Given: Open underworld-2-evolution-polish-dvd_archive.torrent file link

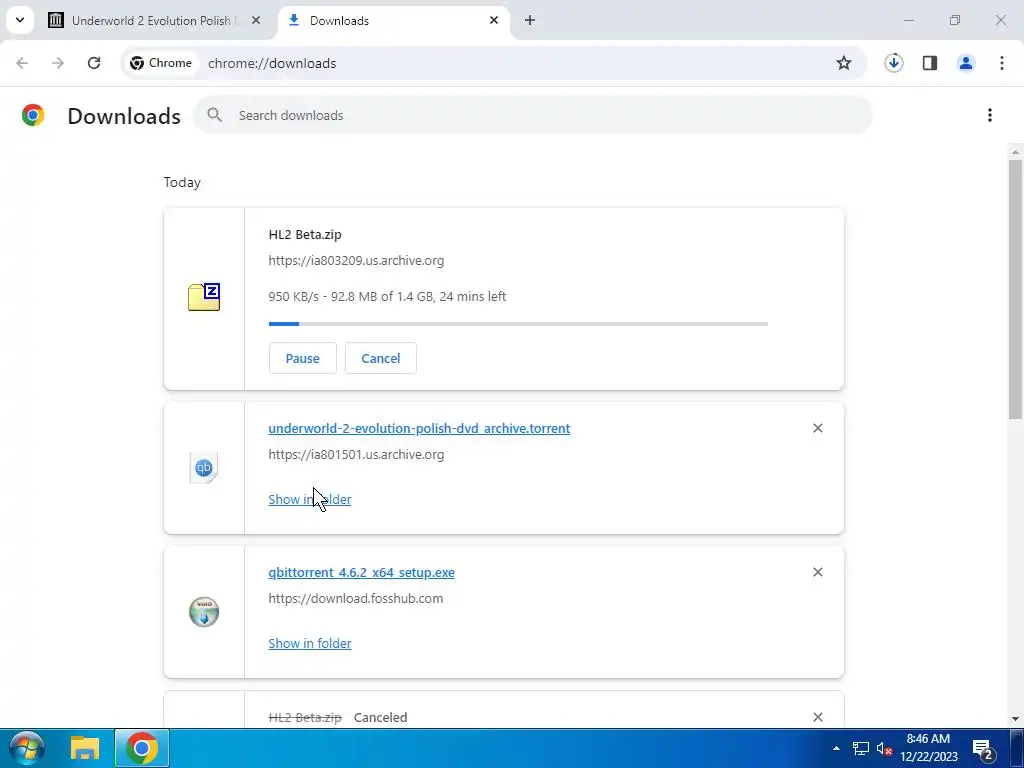Looking at the screenshot, I should tap(419, 428).
